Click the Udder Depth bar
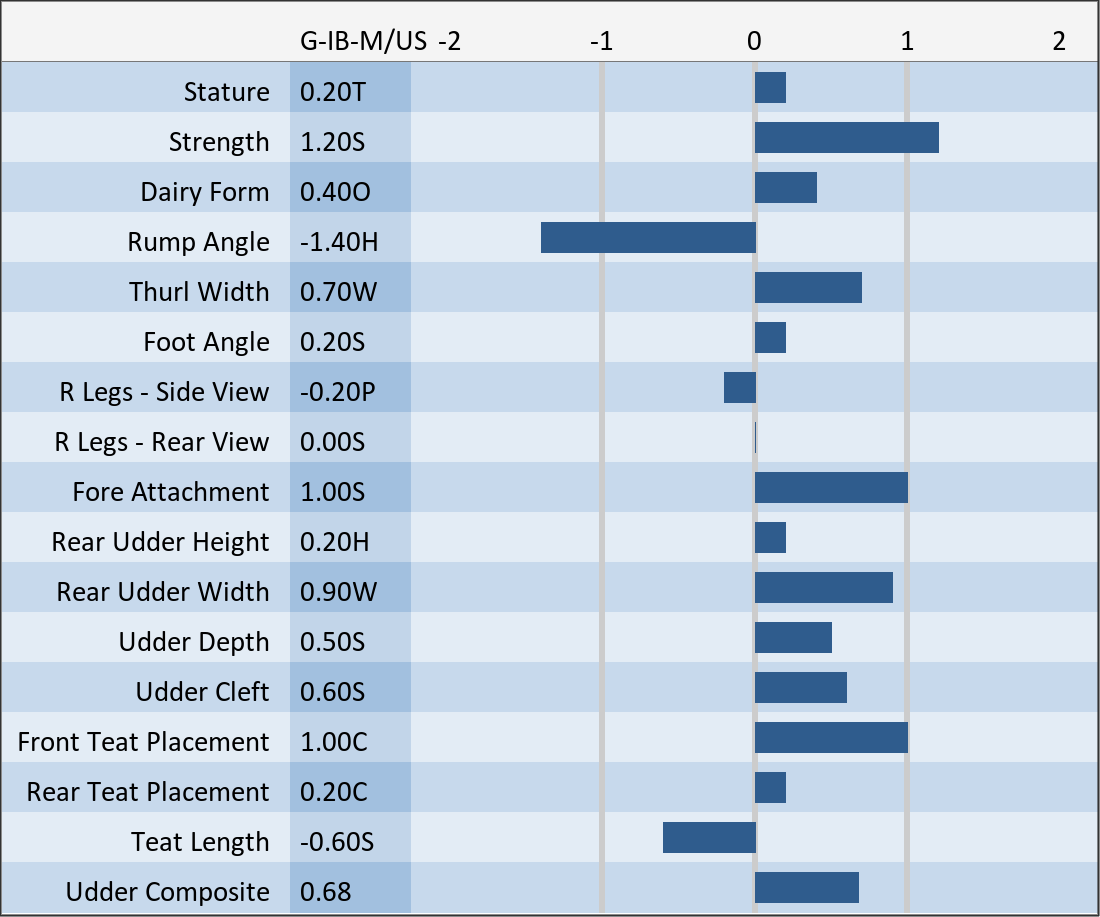 pyautogui.click(x=793, y=638)
